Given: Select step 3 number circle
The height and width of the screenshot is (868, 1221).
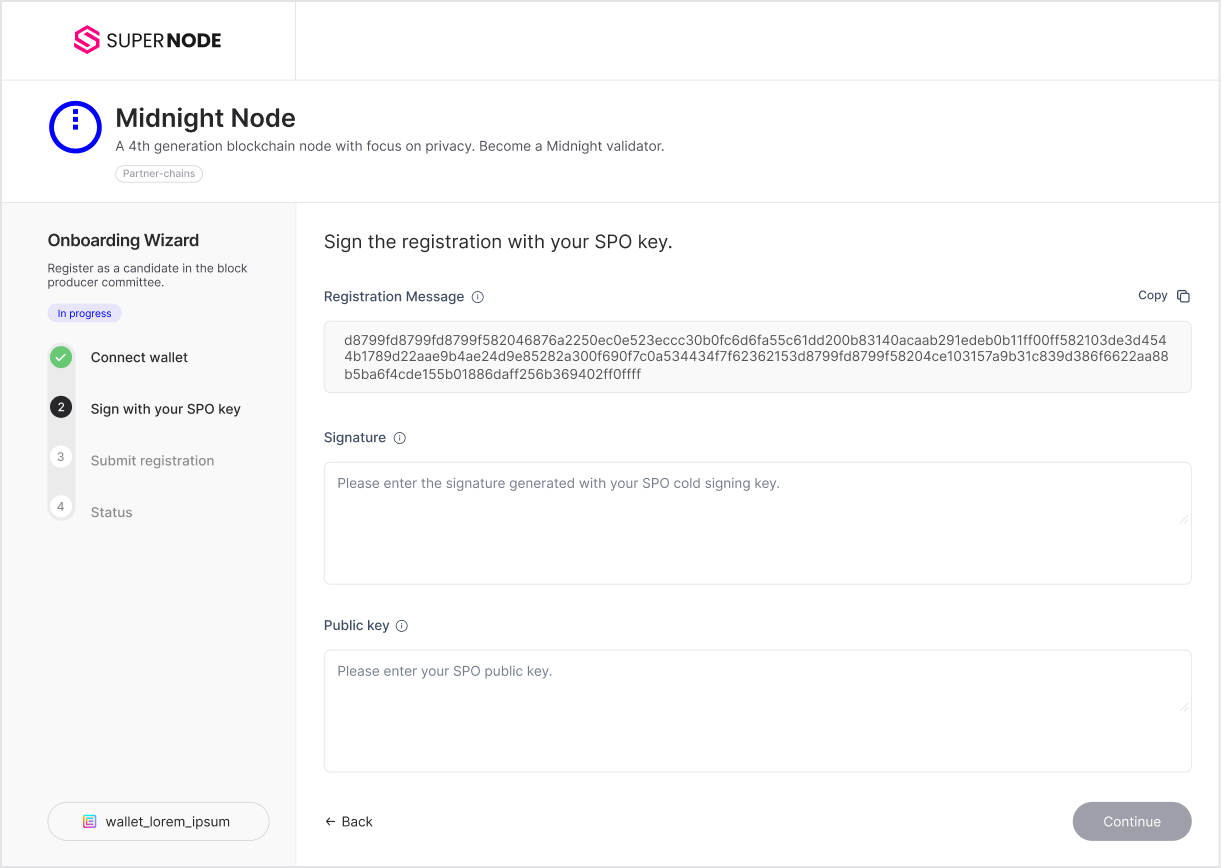Looking at the screenshot, I should (x=61, y=458).
